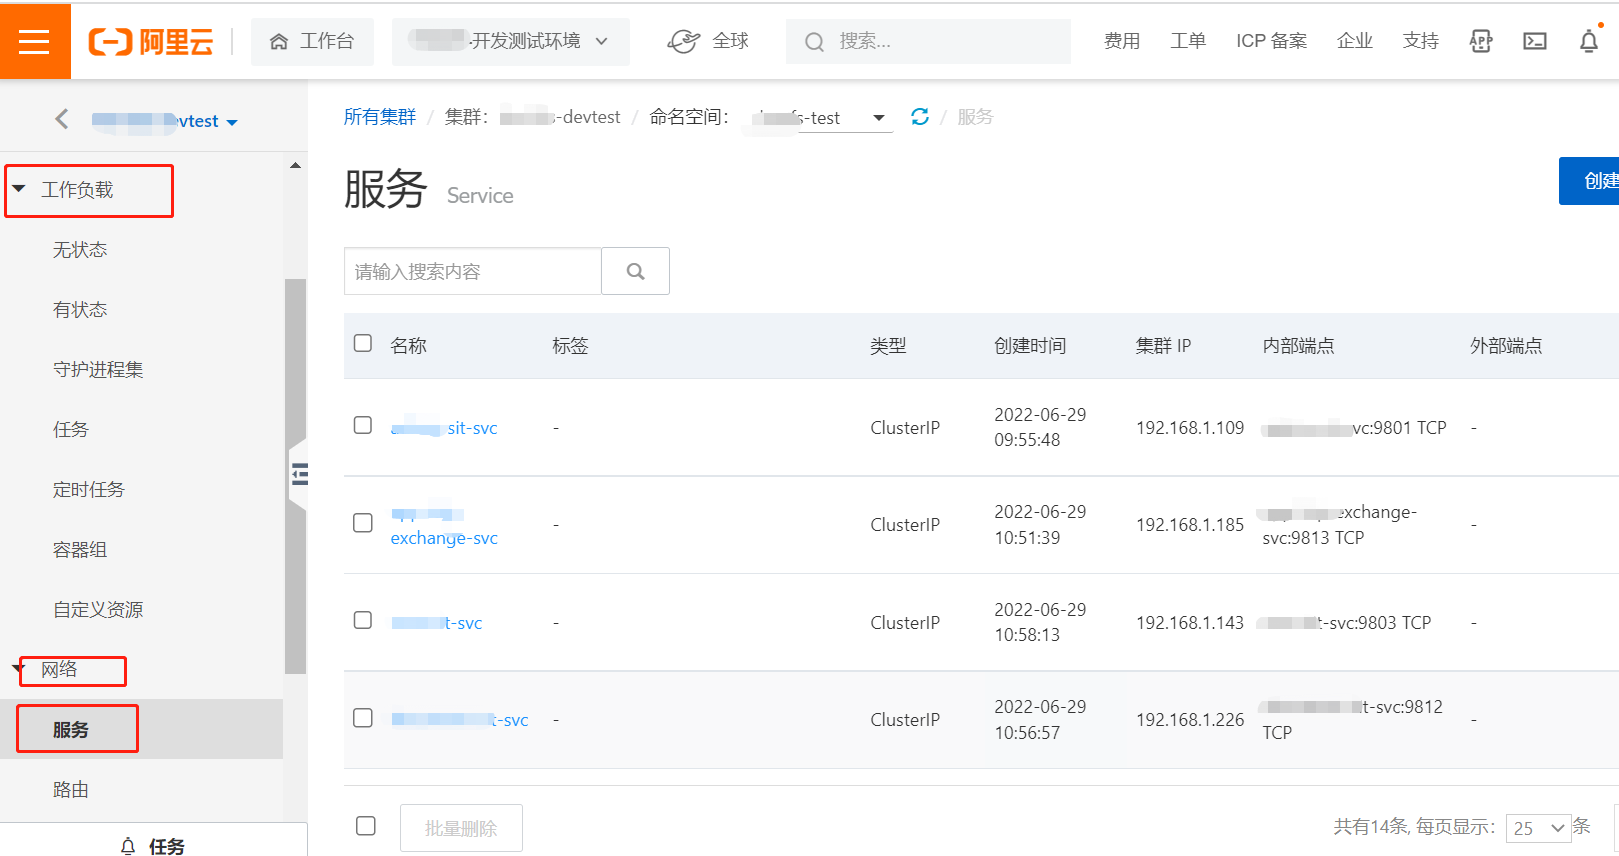This screenshot has height=856, width=1619.
Task: Click the service search magnifier button
Action: 635,271
